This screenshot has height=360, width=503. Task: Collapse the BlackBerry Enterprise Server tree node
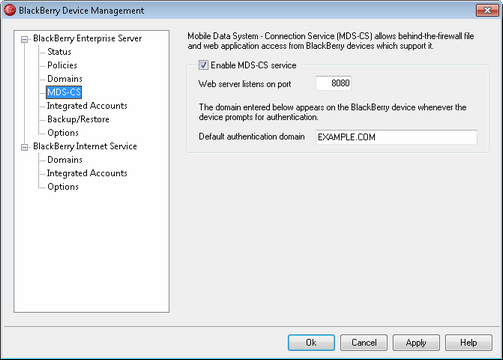tap(24, 39)
